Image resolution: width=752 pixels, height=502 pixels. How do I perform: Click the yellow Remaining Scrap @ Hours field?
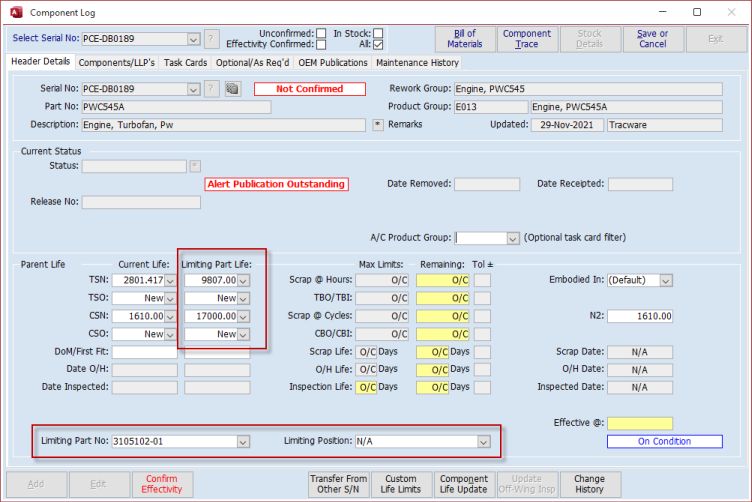pos(442,280)
